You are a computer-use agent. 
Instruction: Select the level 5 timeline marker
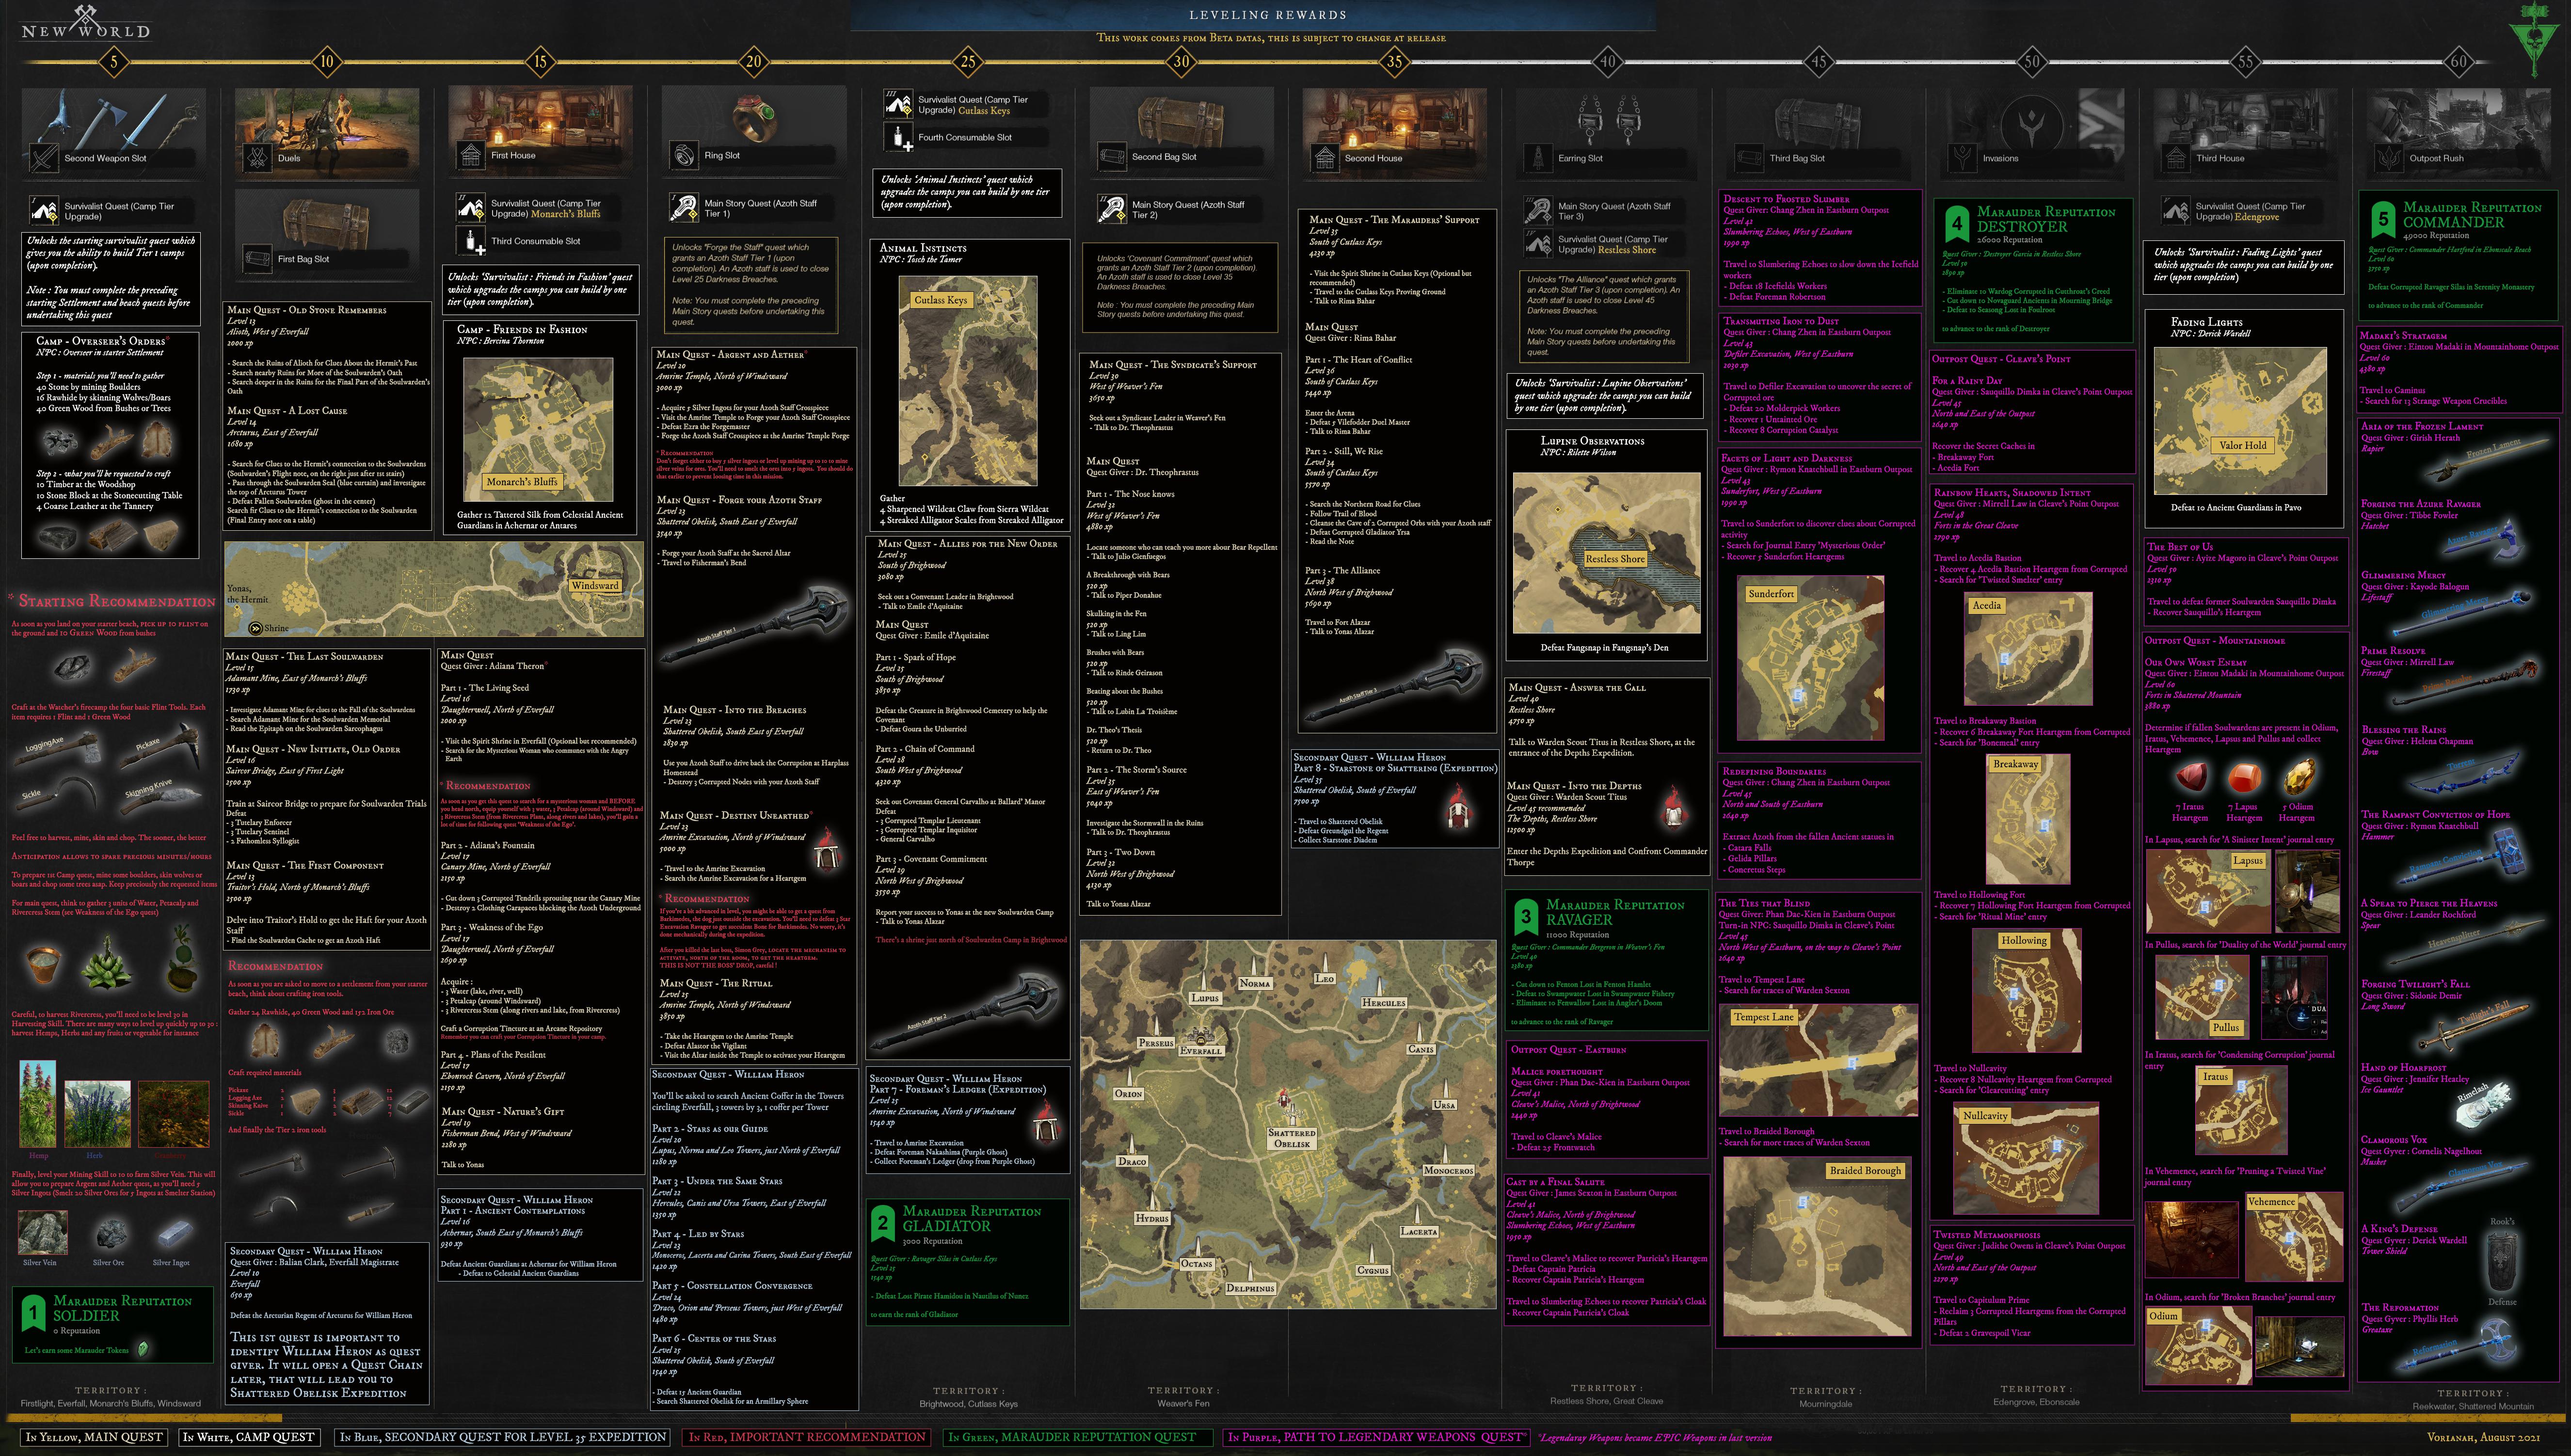(x=113, y=62)
